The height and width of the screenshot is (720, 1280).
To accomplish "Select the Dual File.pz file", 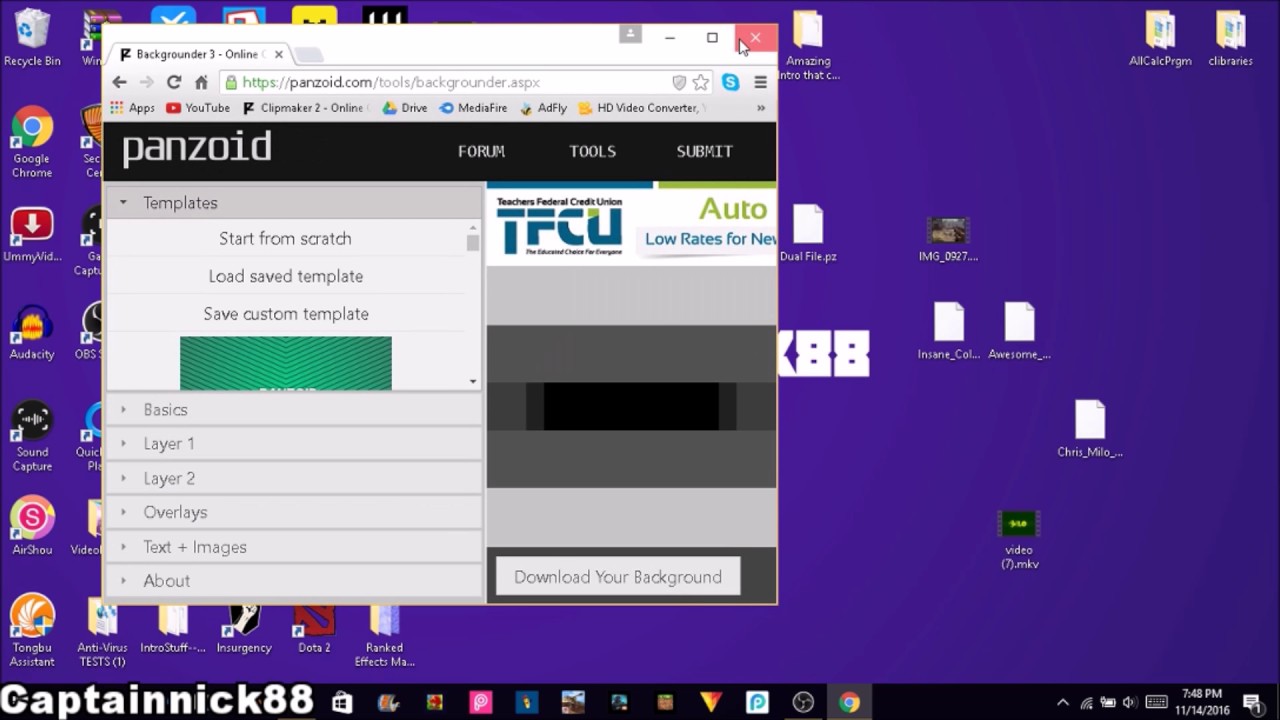I will 808,234.
